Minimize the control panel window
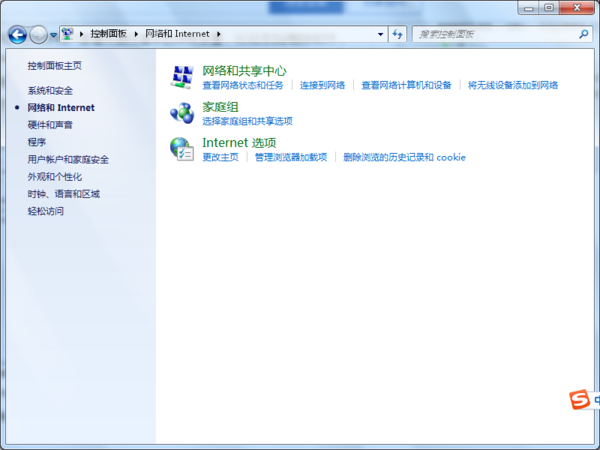This screenshot has height=450, width=600. (529, 8)
